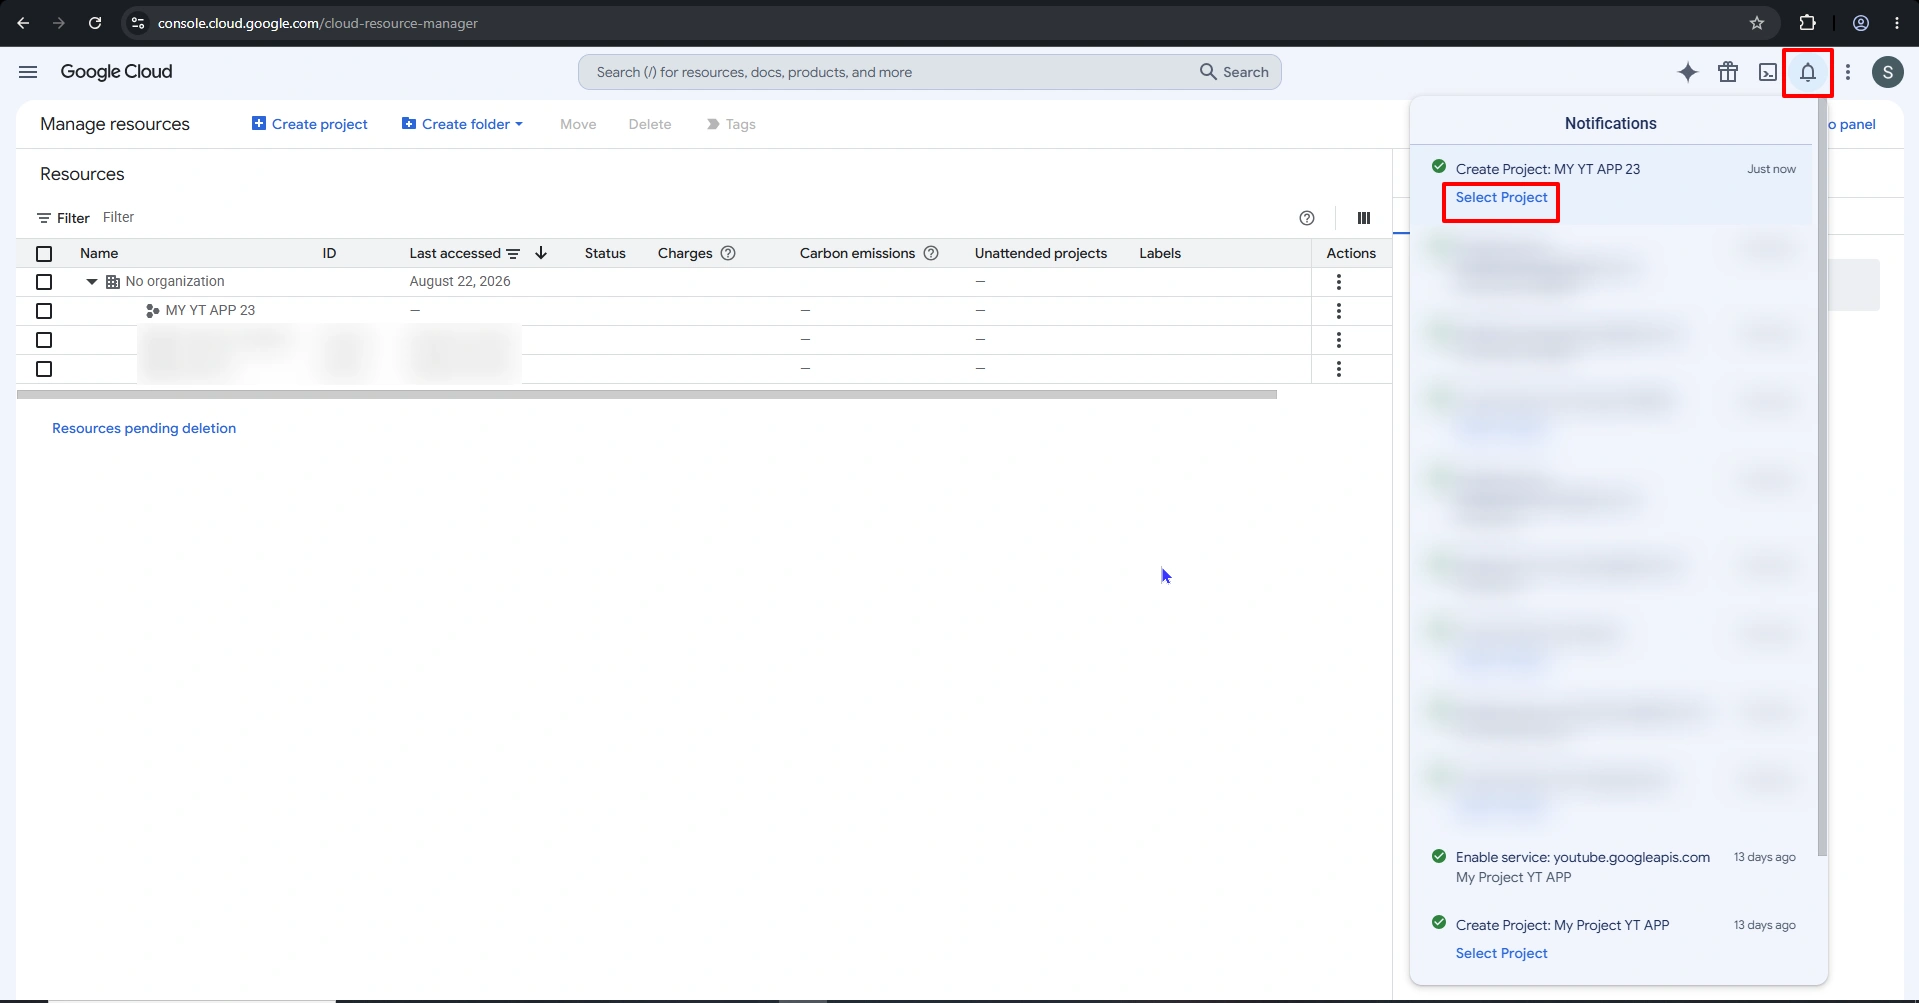
Task: Open the table help question icon
Action: coord(1307,218)
